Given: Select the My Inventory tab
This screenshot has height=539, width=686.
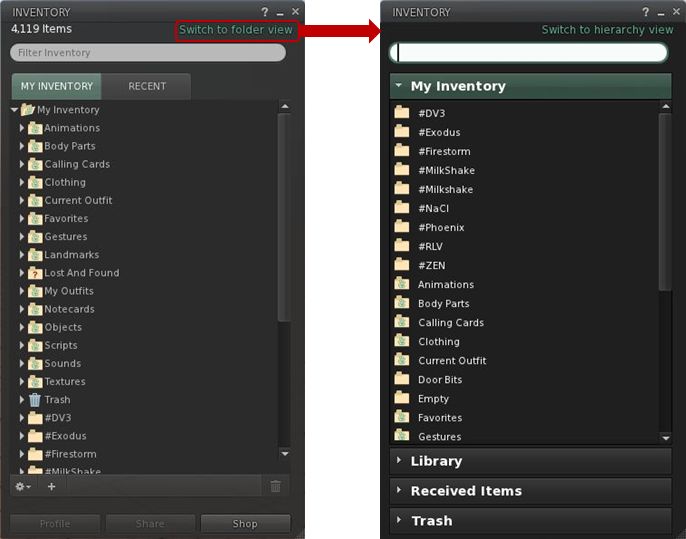Looking at the screenshot, I should 57,86.
